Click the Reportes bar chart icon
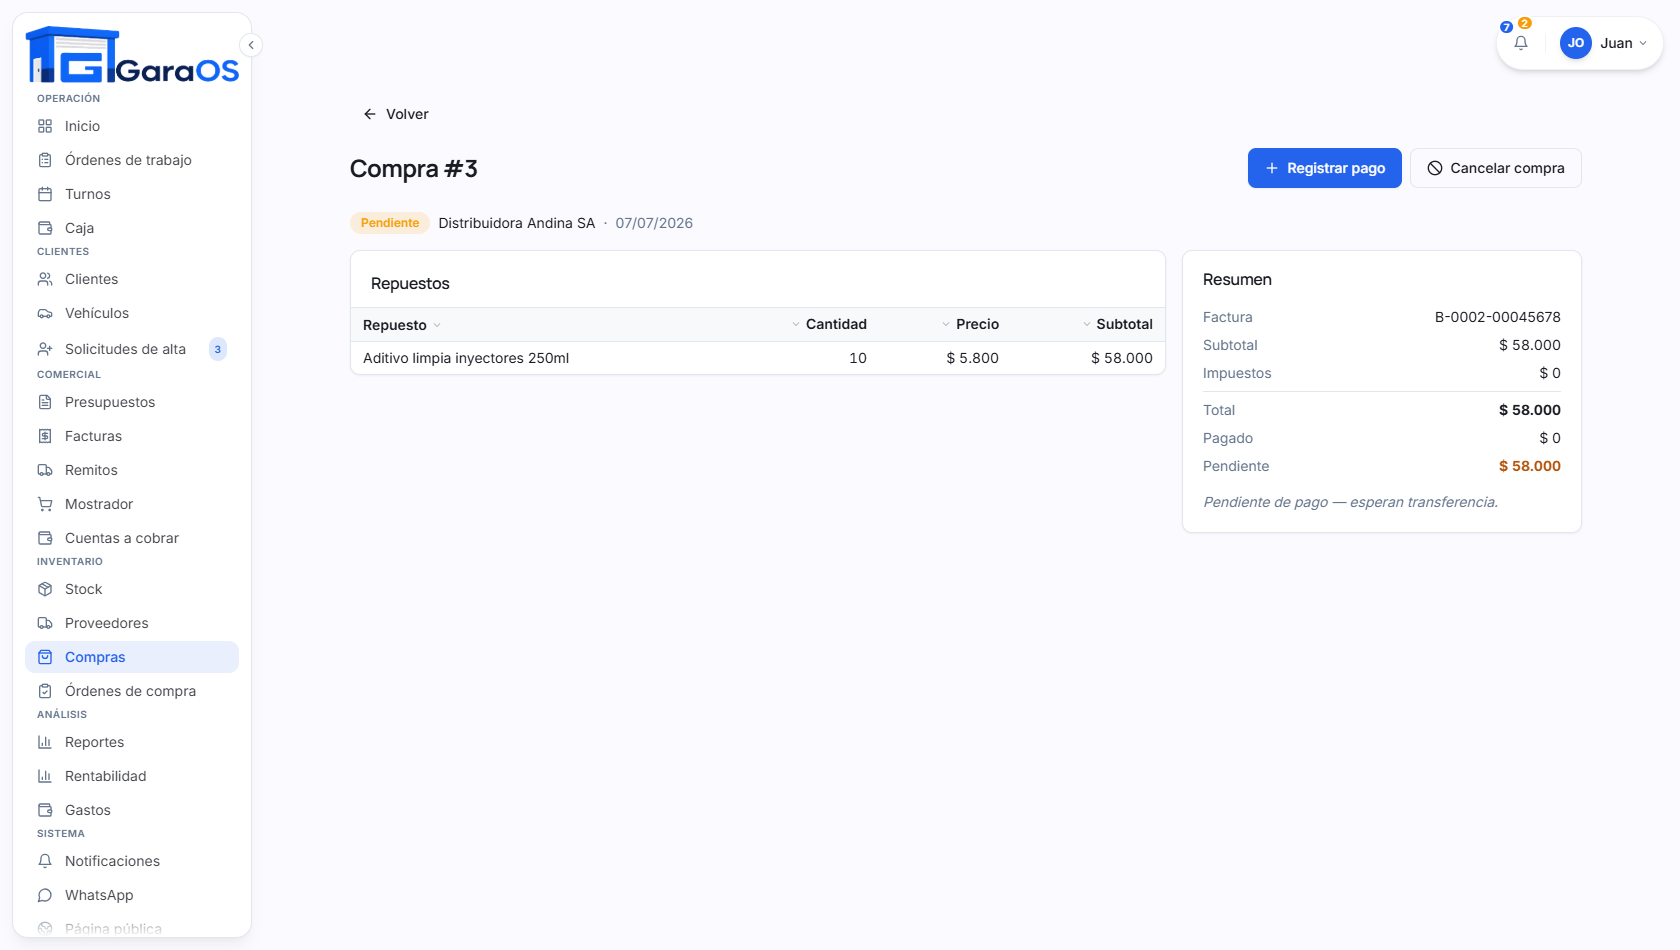Viewport: 1680px width, 950px height. pos(45,742)
